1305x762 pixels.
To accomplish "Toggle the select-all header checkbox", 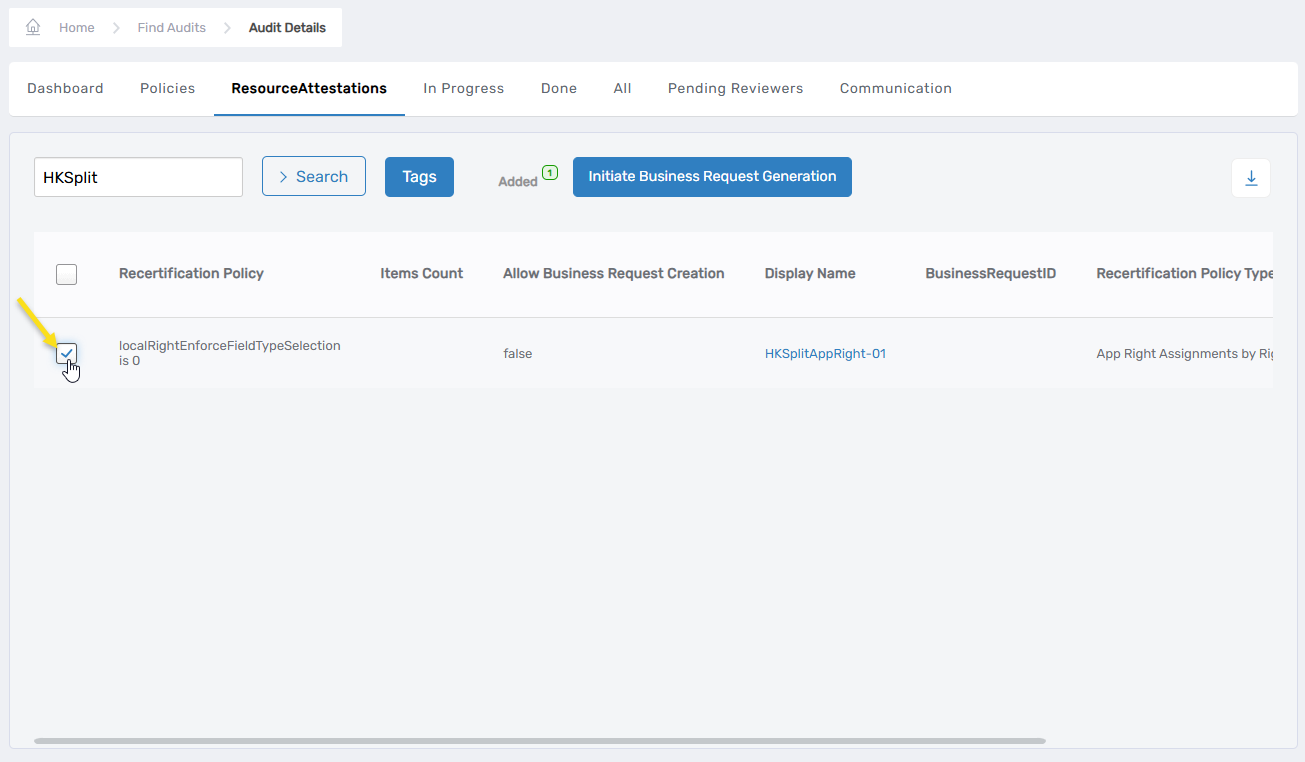I will (x=66, y=274).
